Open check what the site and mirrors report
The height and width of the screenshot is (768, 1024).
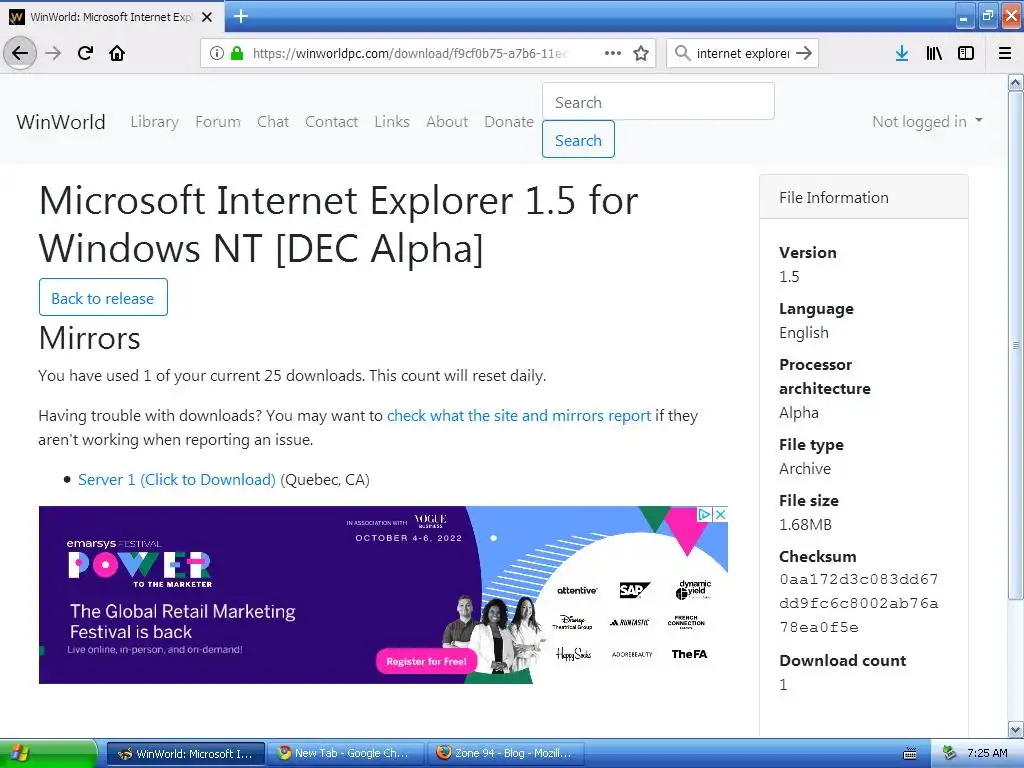coord(519,415)
